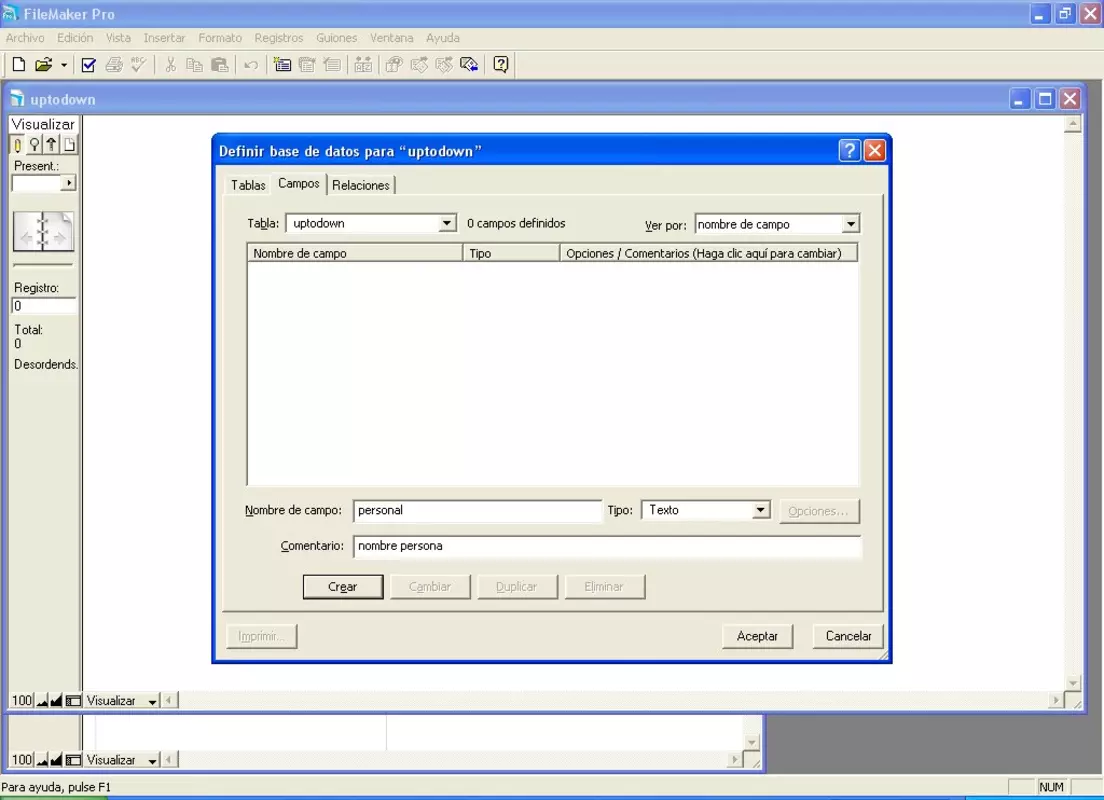Click the Help question mark toolbar icon

[501, 65]
